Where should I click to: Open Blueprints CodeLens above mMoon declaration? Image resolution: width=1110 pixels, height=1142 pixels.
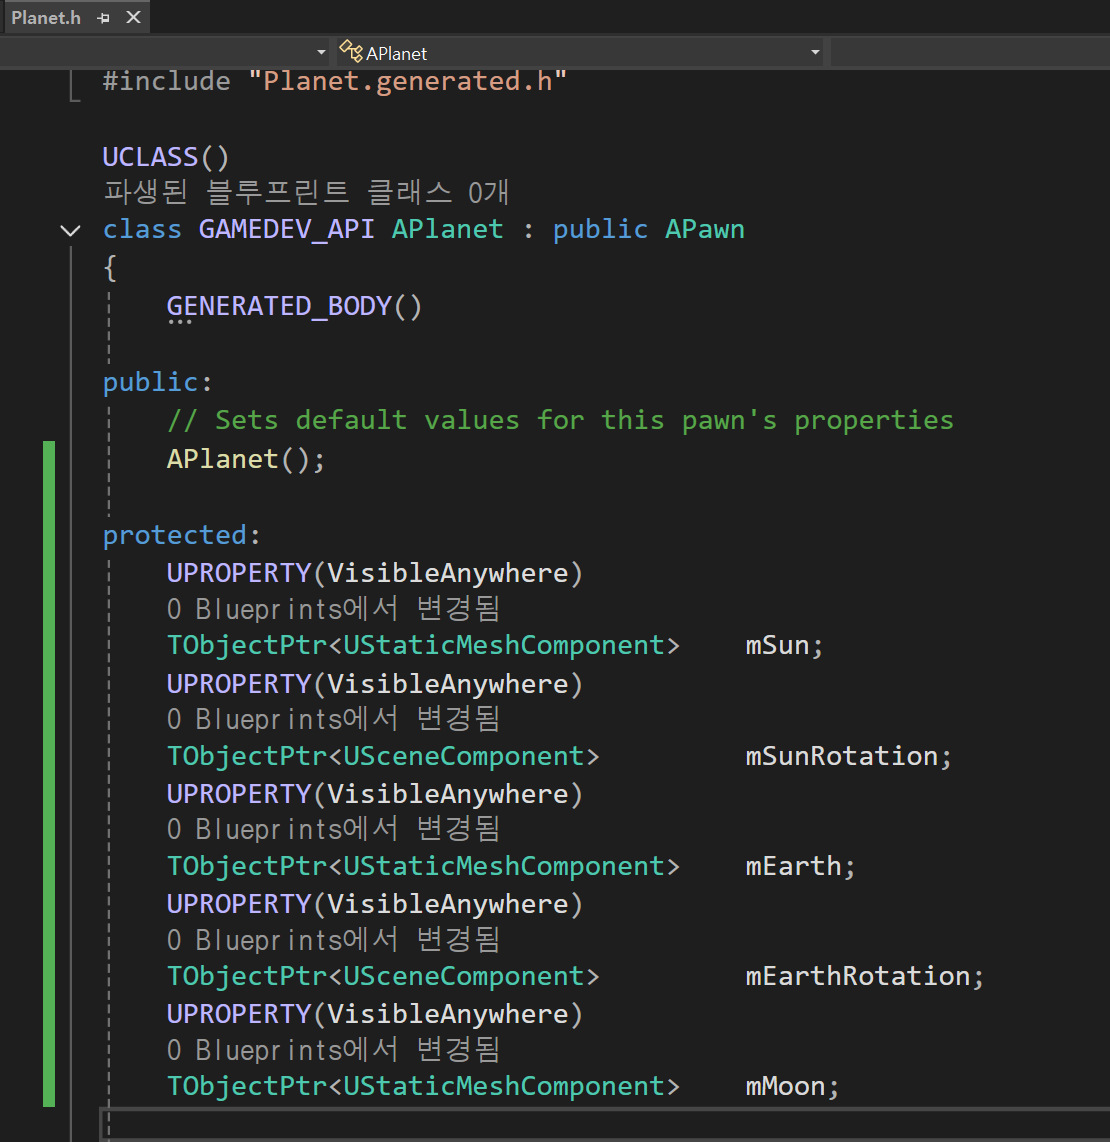coord(333,1050)
